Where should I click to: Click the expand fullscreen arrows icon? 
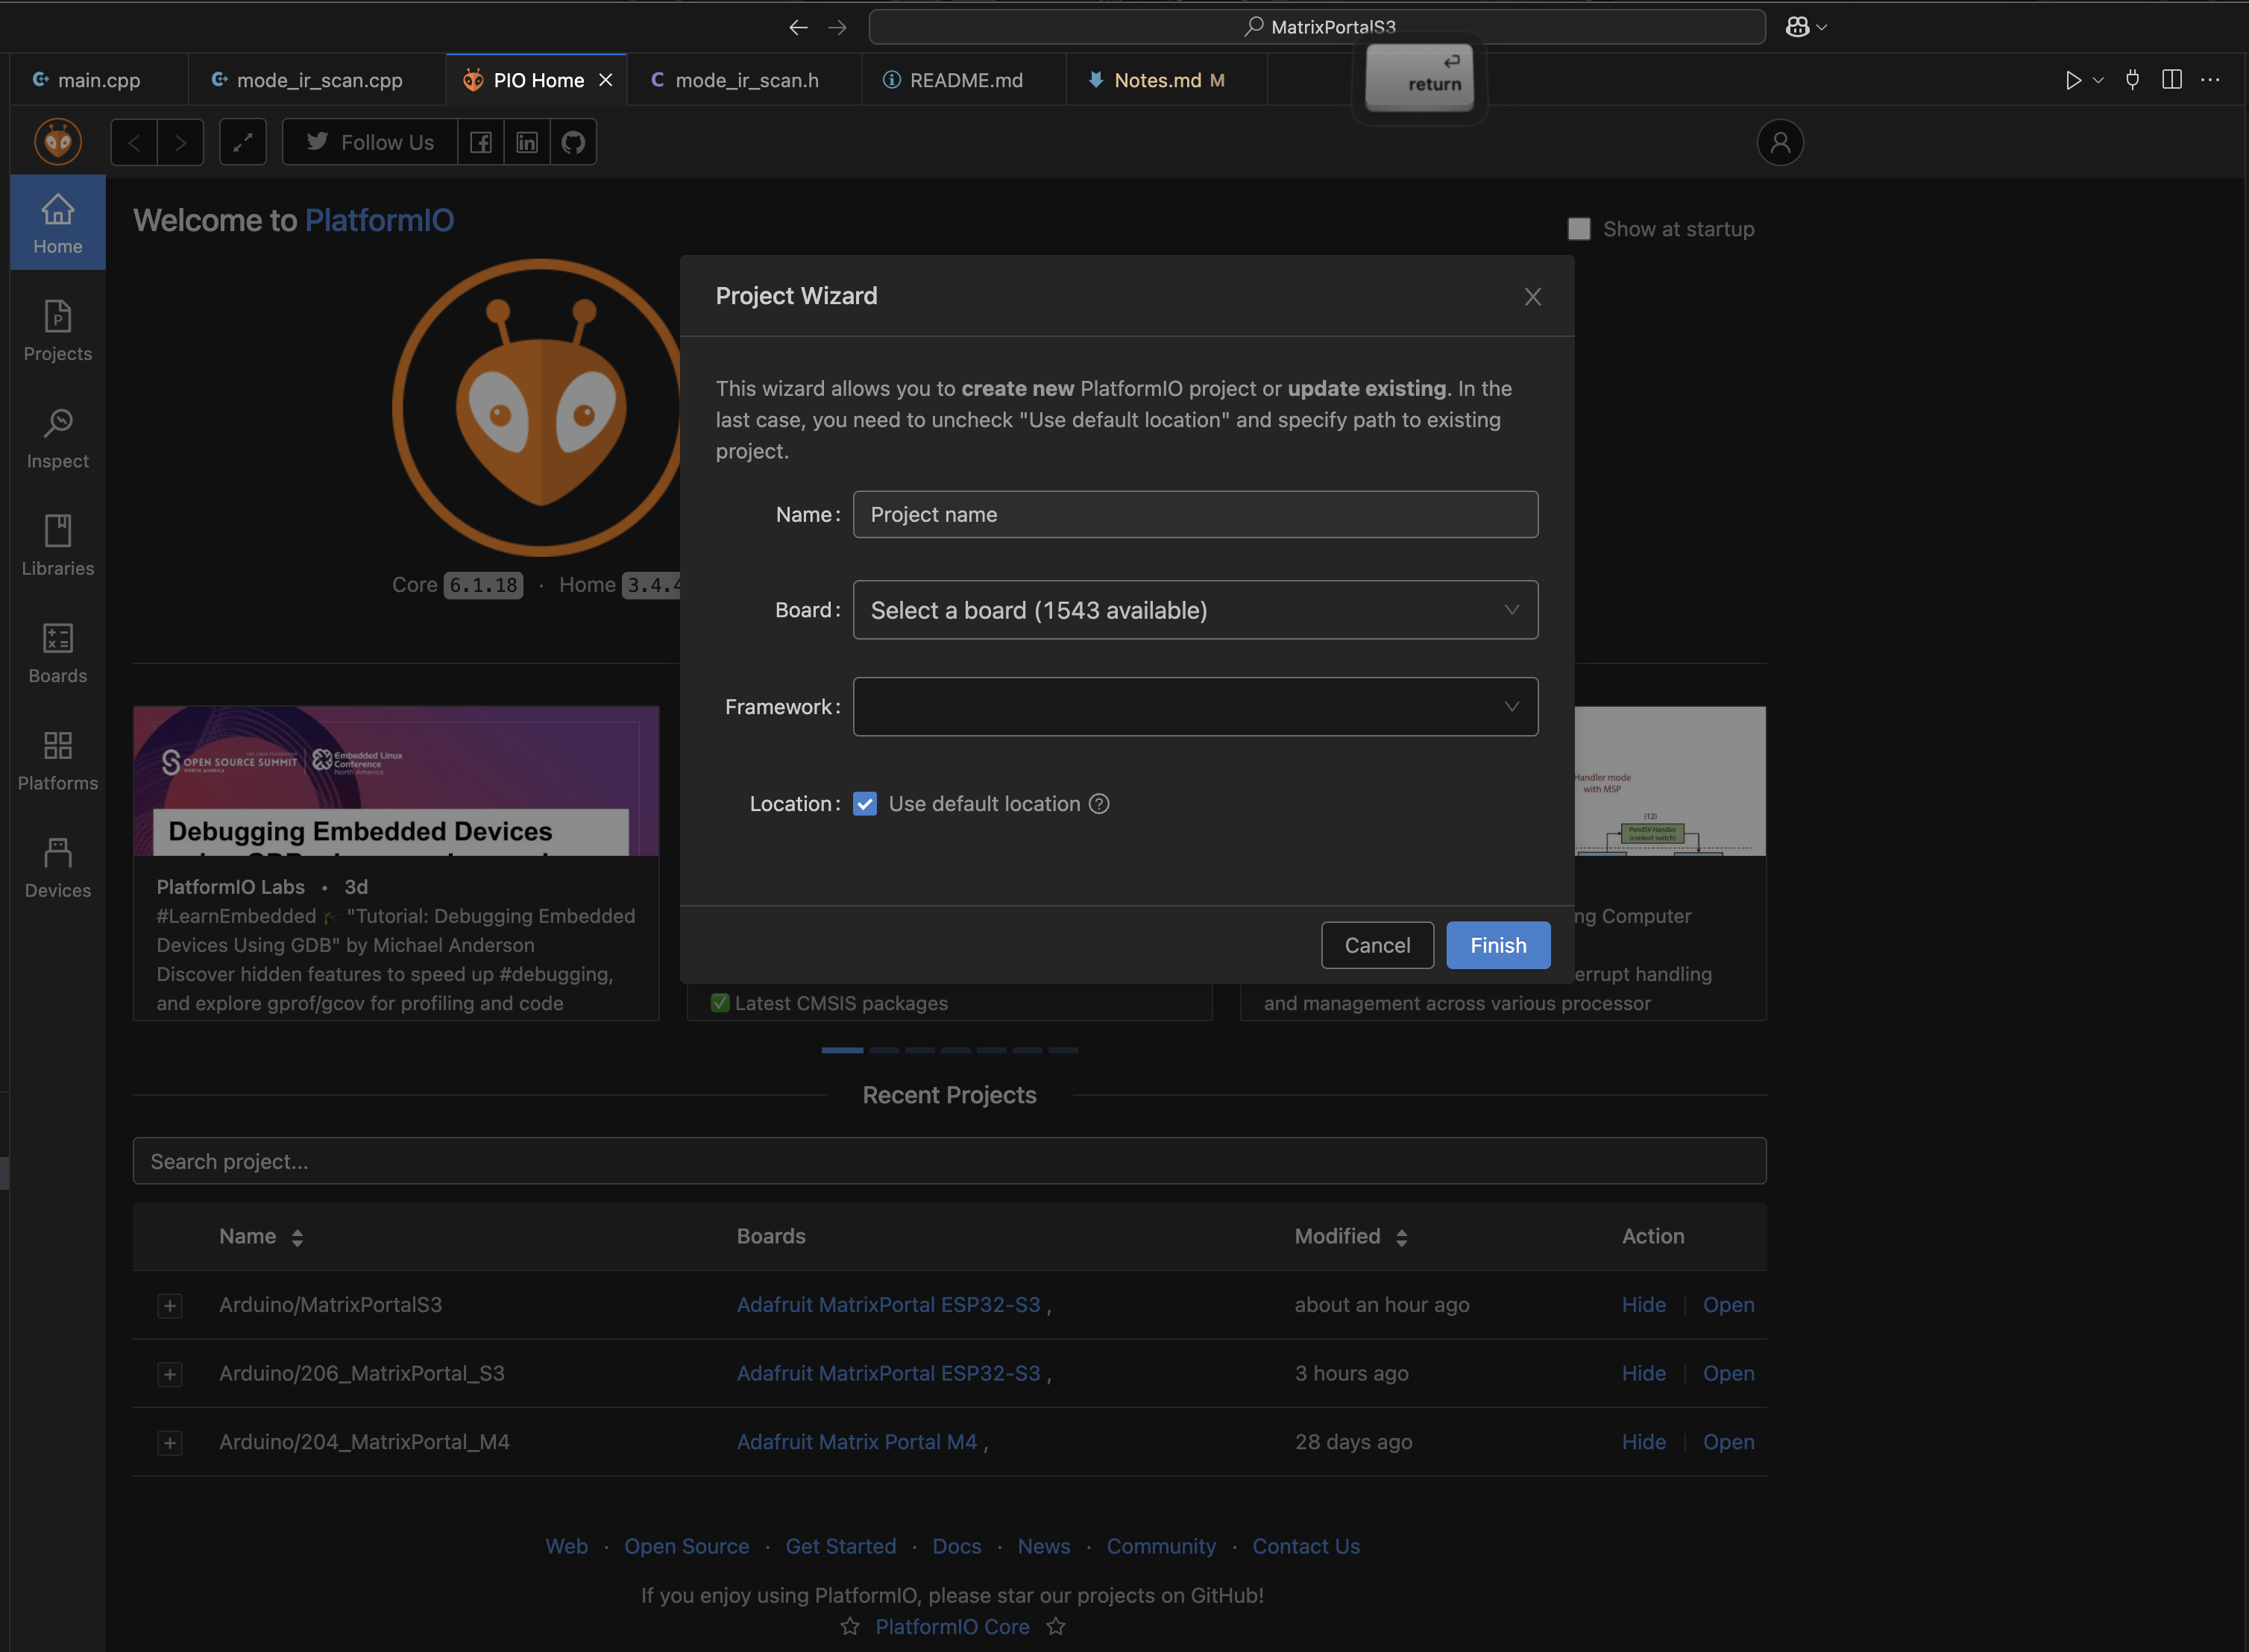pyautogui.click(x=243, y=142)
